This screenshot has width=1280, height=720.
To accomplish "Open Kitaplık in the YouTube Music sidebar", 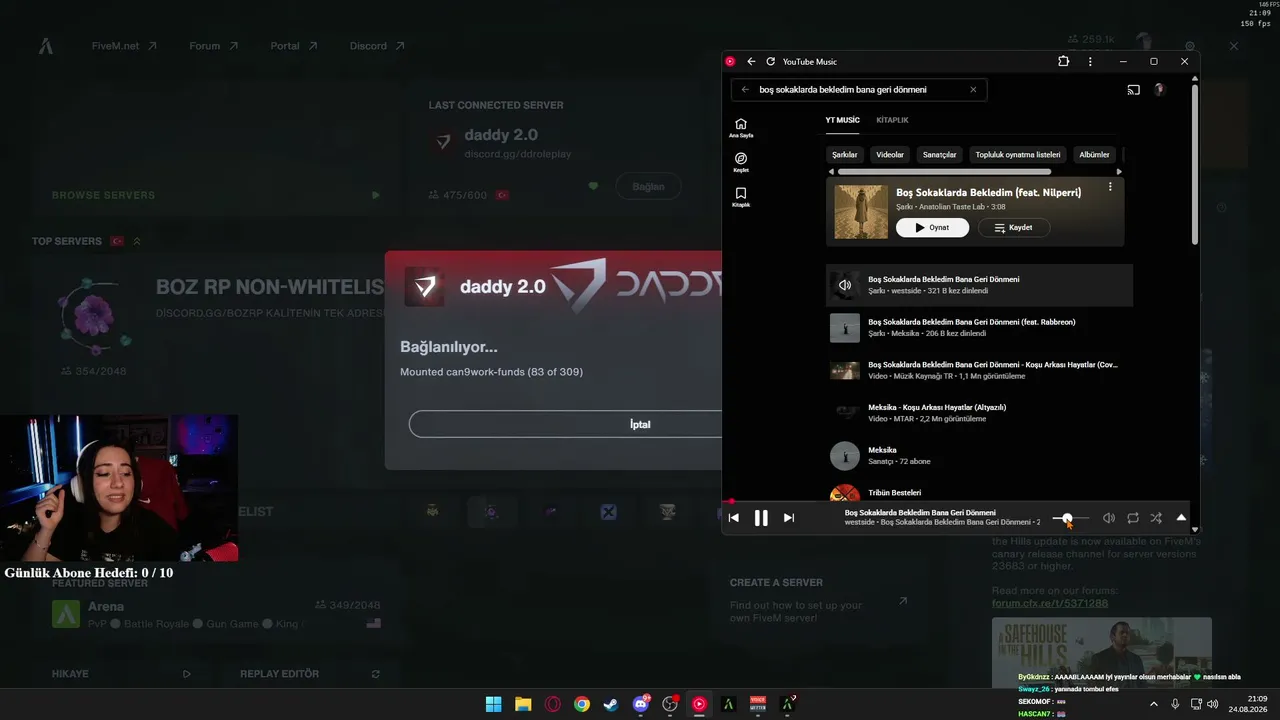I will coord(741,197).
